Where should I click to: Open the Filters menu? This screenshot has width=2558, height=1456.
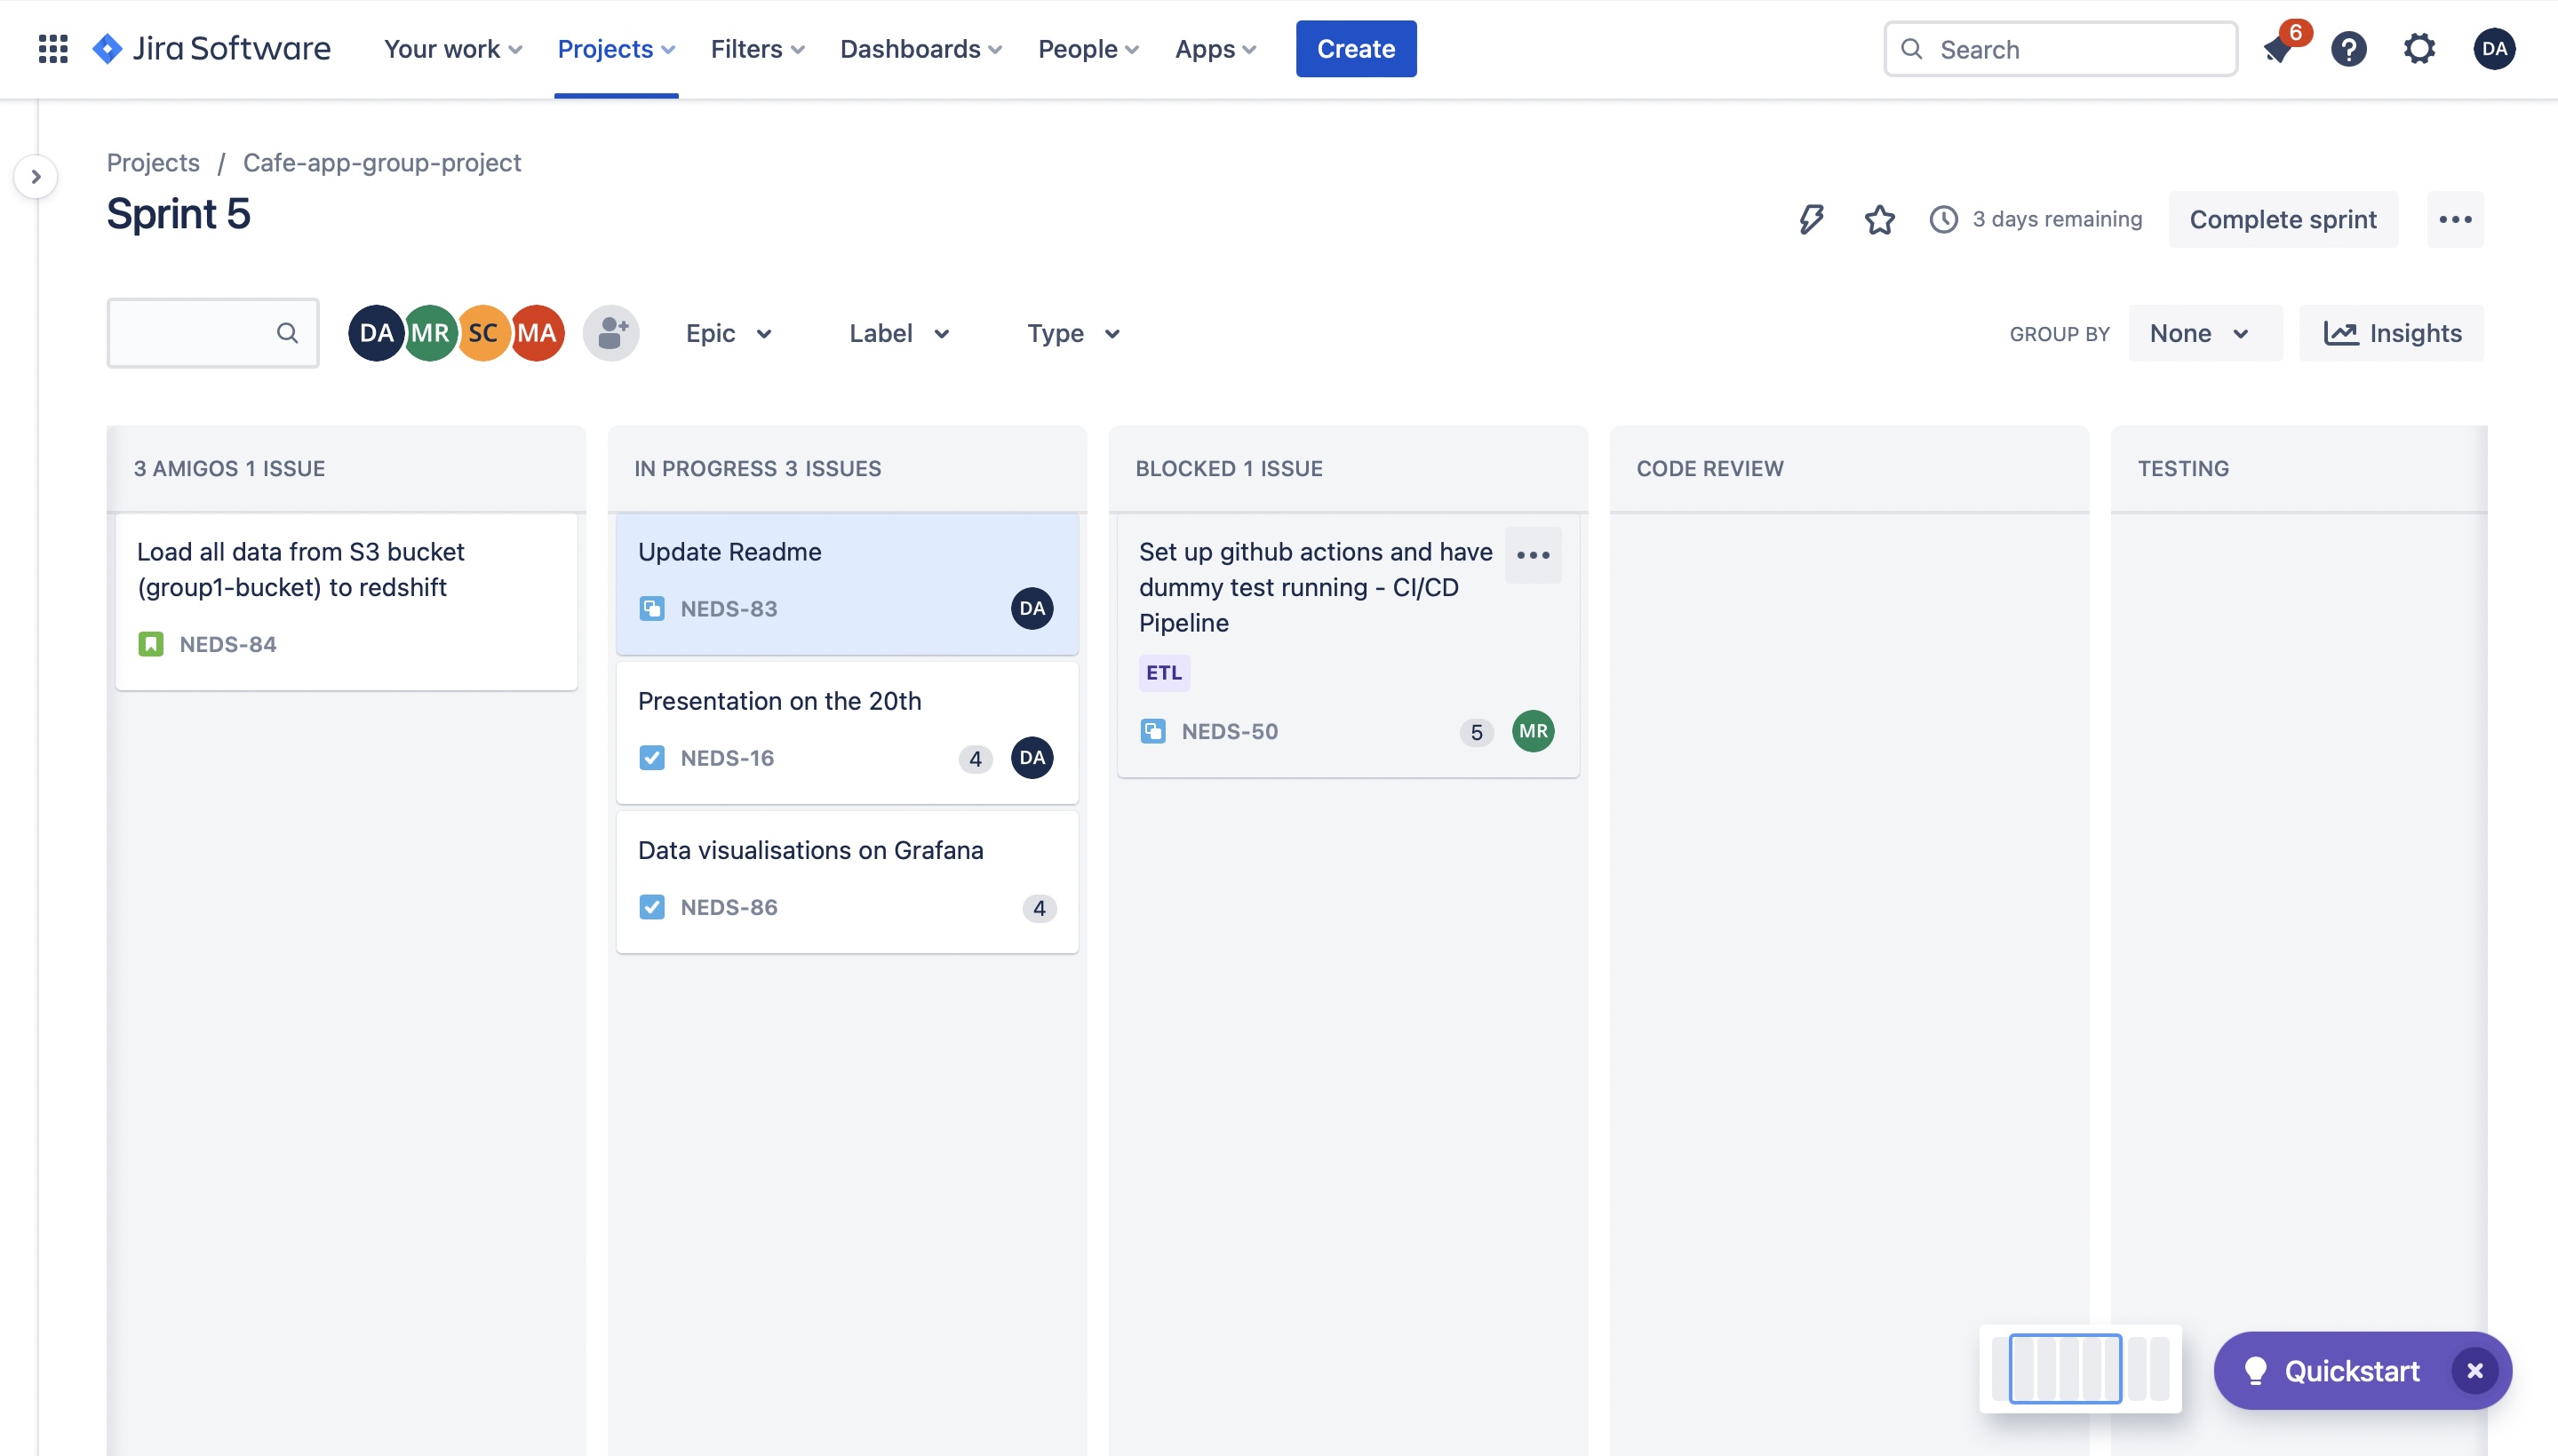click(757, 49)
